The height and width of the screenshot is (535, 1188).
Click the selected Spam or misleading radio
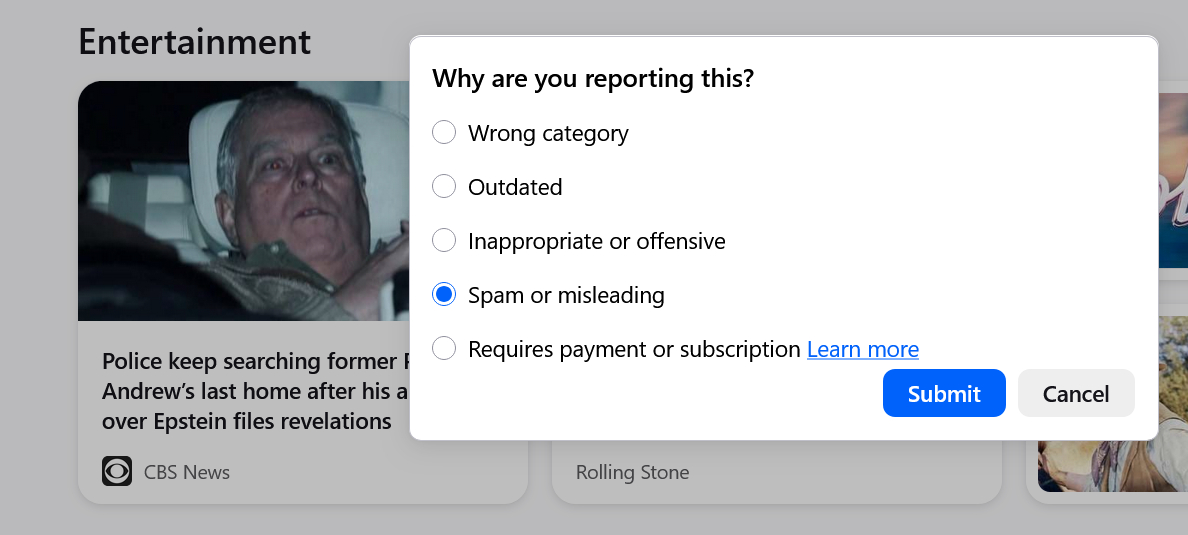click(x=444, y=295)
